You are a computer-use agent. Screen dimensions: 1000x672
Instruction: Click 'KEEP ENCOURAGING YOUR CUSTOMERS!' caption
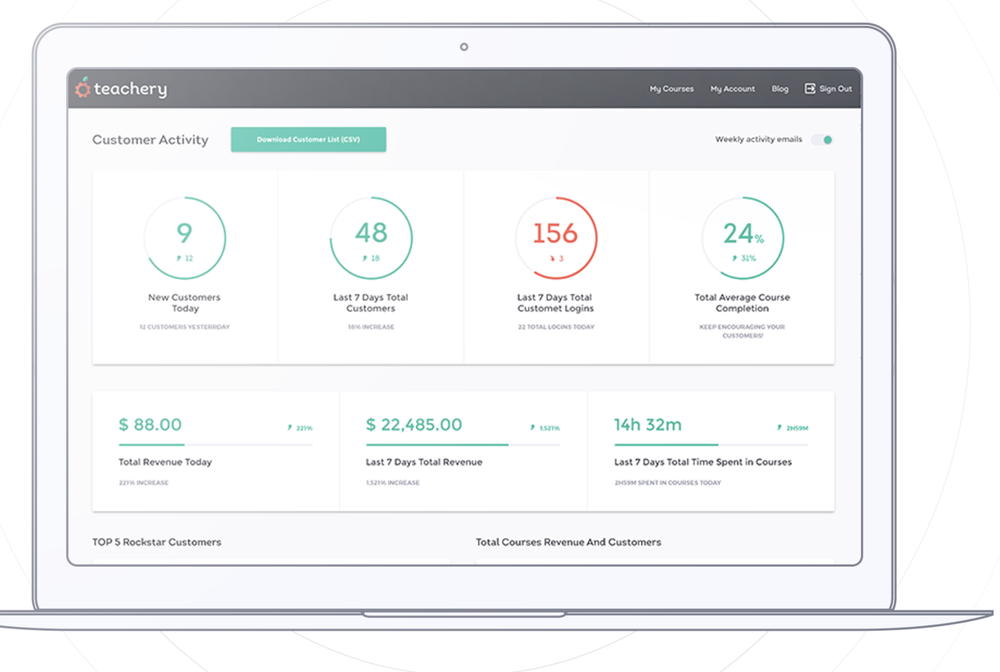pos(742,331)
